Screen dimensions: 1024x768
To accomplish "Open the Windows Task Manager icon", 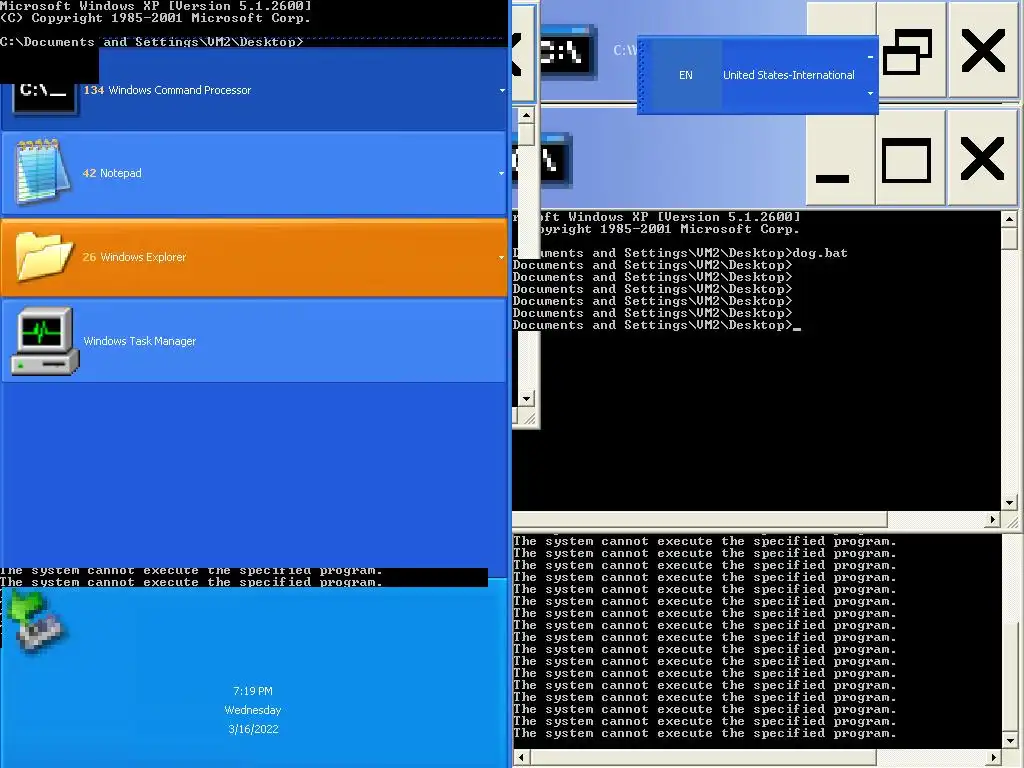I will click(44, 342).
